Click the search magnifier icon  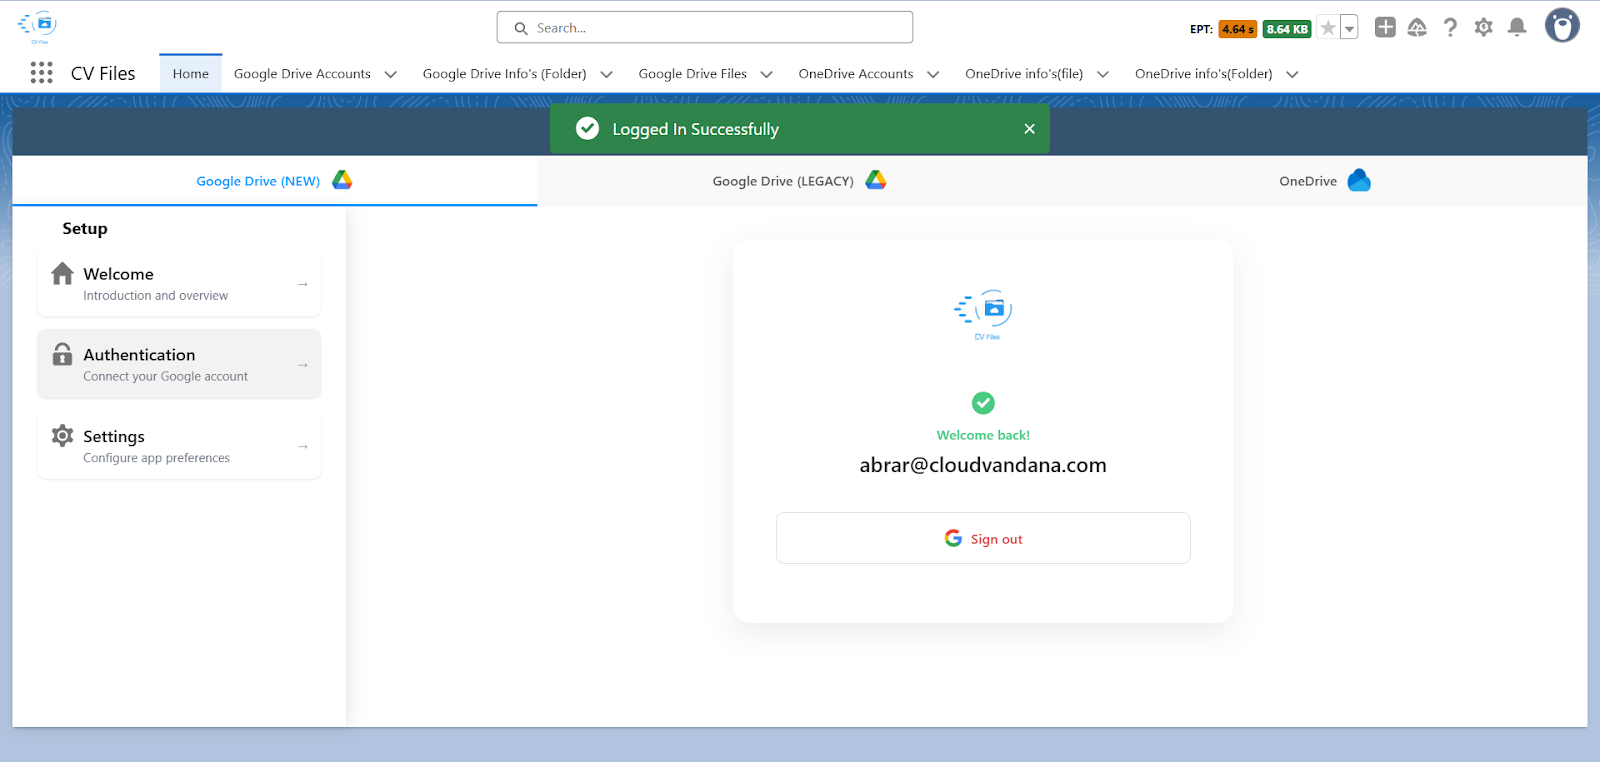(521, 28)
